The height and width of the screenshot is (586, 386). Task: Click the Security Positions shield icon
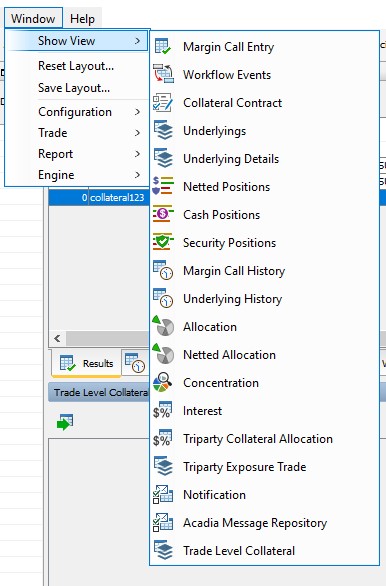[163, 243]
